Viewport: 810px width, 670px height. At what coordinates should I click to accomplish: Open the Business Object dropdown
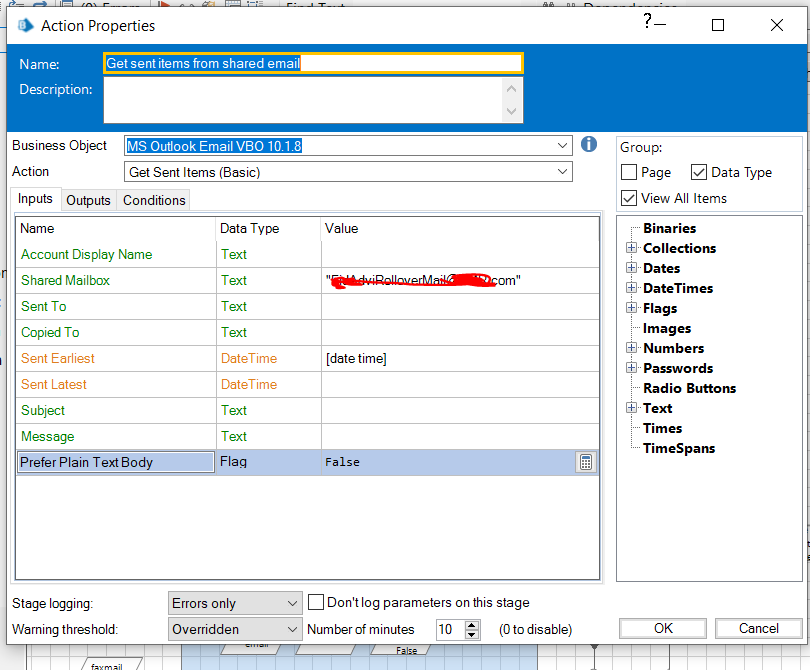point(562,146)
